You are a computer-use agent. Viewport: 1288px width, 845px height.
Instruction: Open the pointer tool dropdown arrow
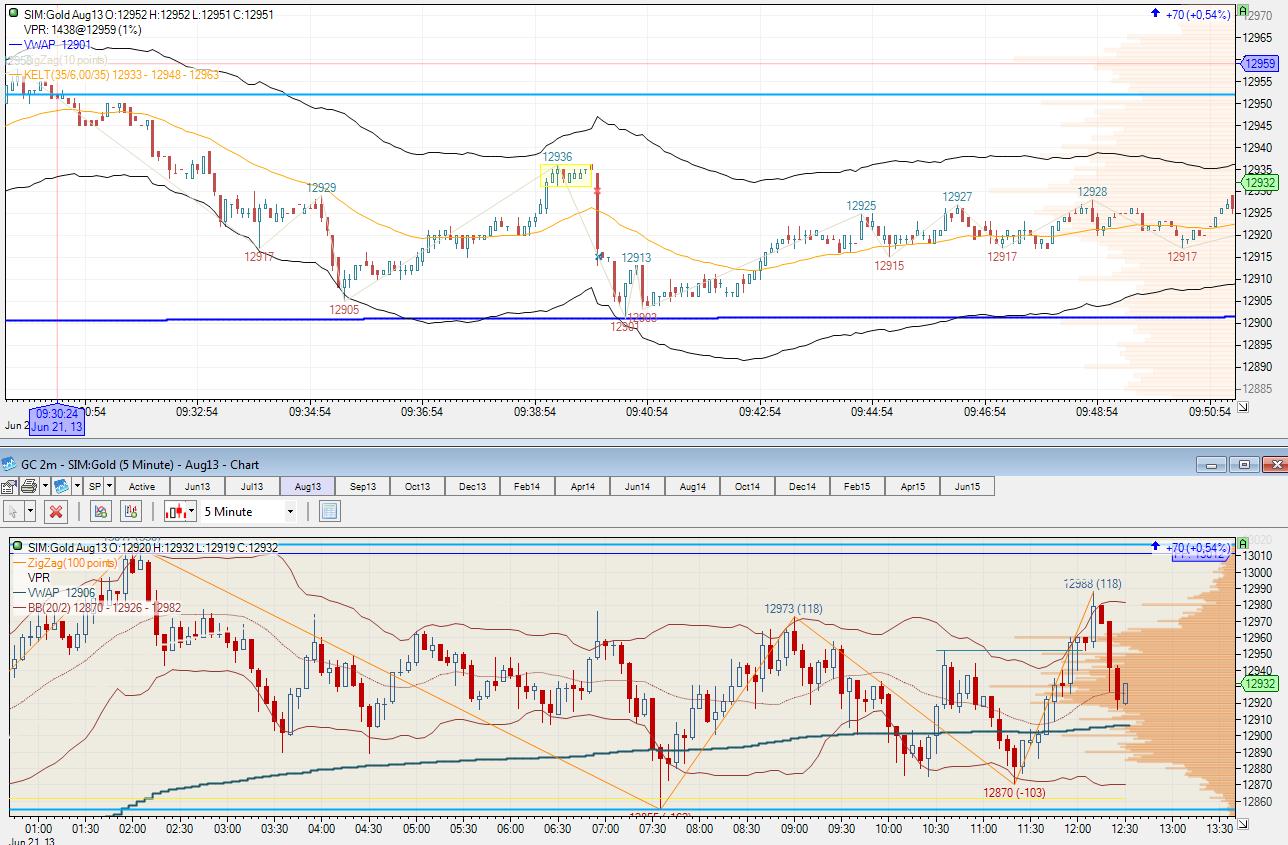click(30, 511)
